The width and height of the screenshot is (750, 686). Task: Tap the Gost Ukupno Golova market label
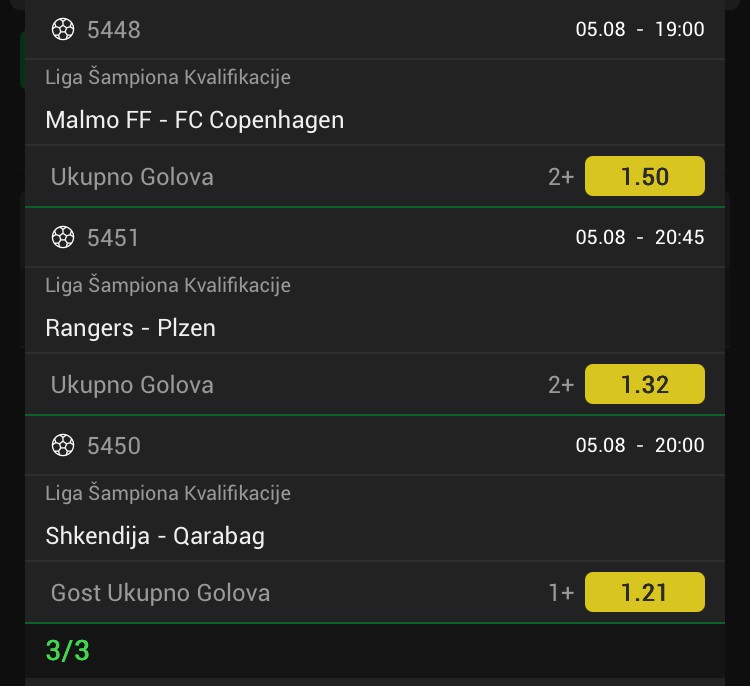click(x=161, y=593)
